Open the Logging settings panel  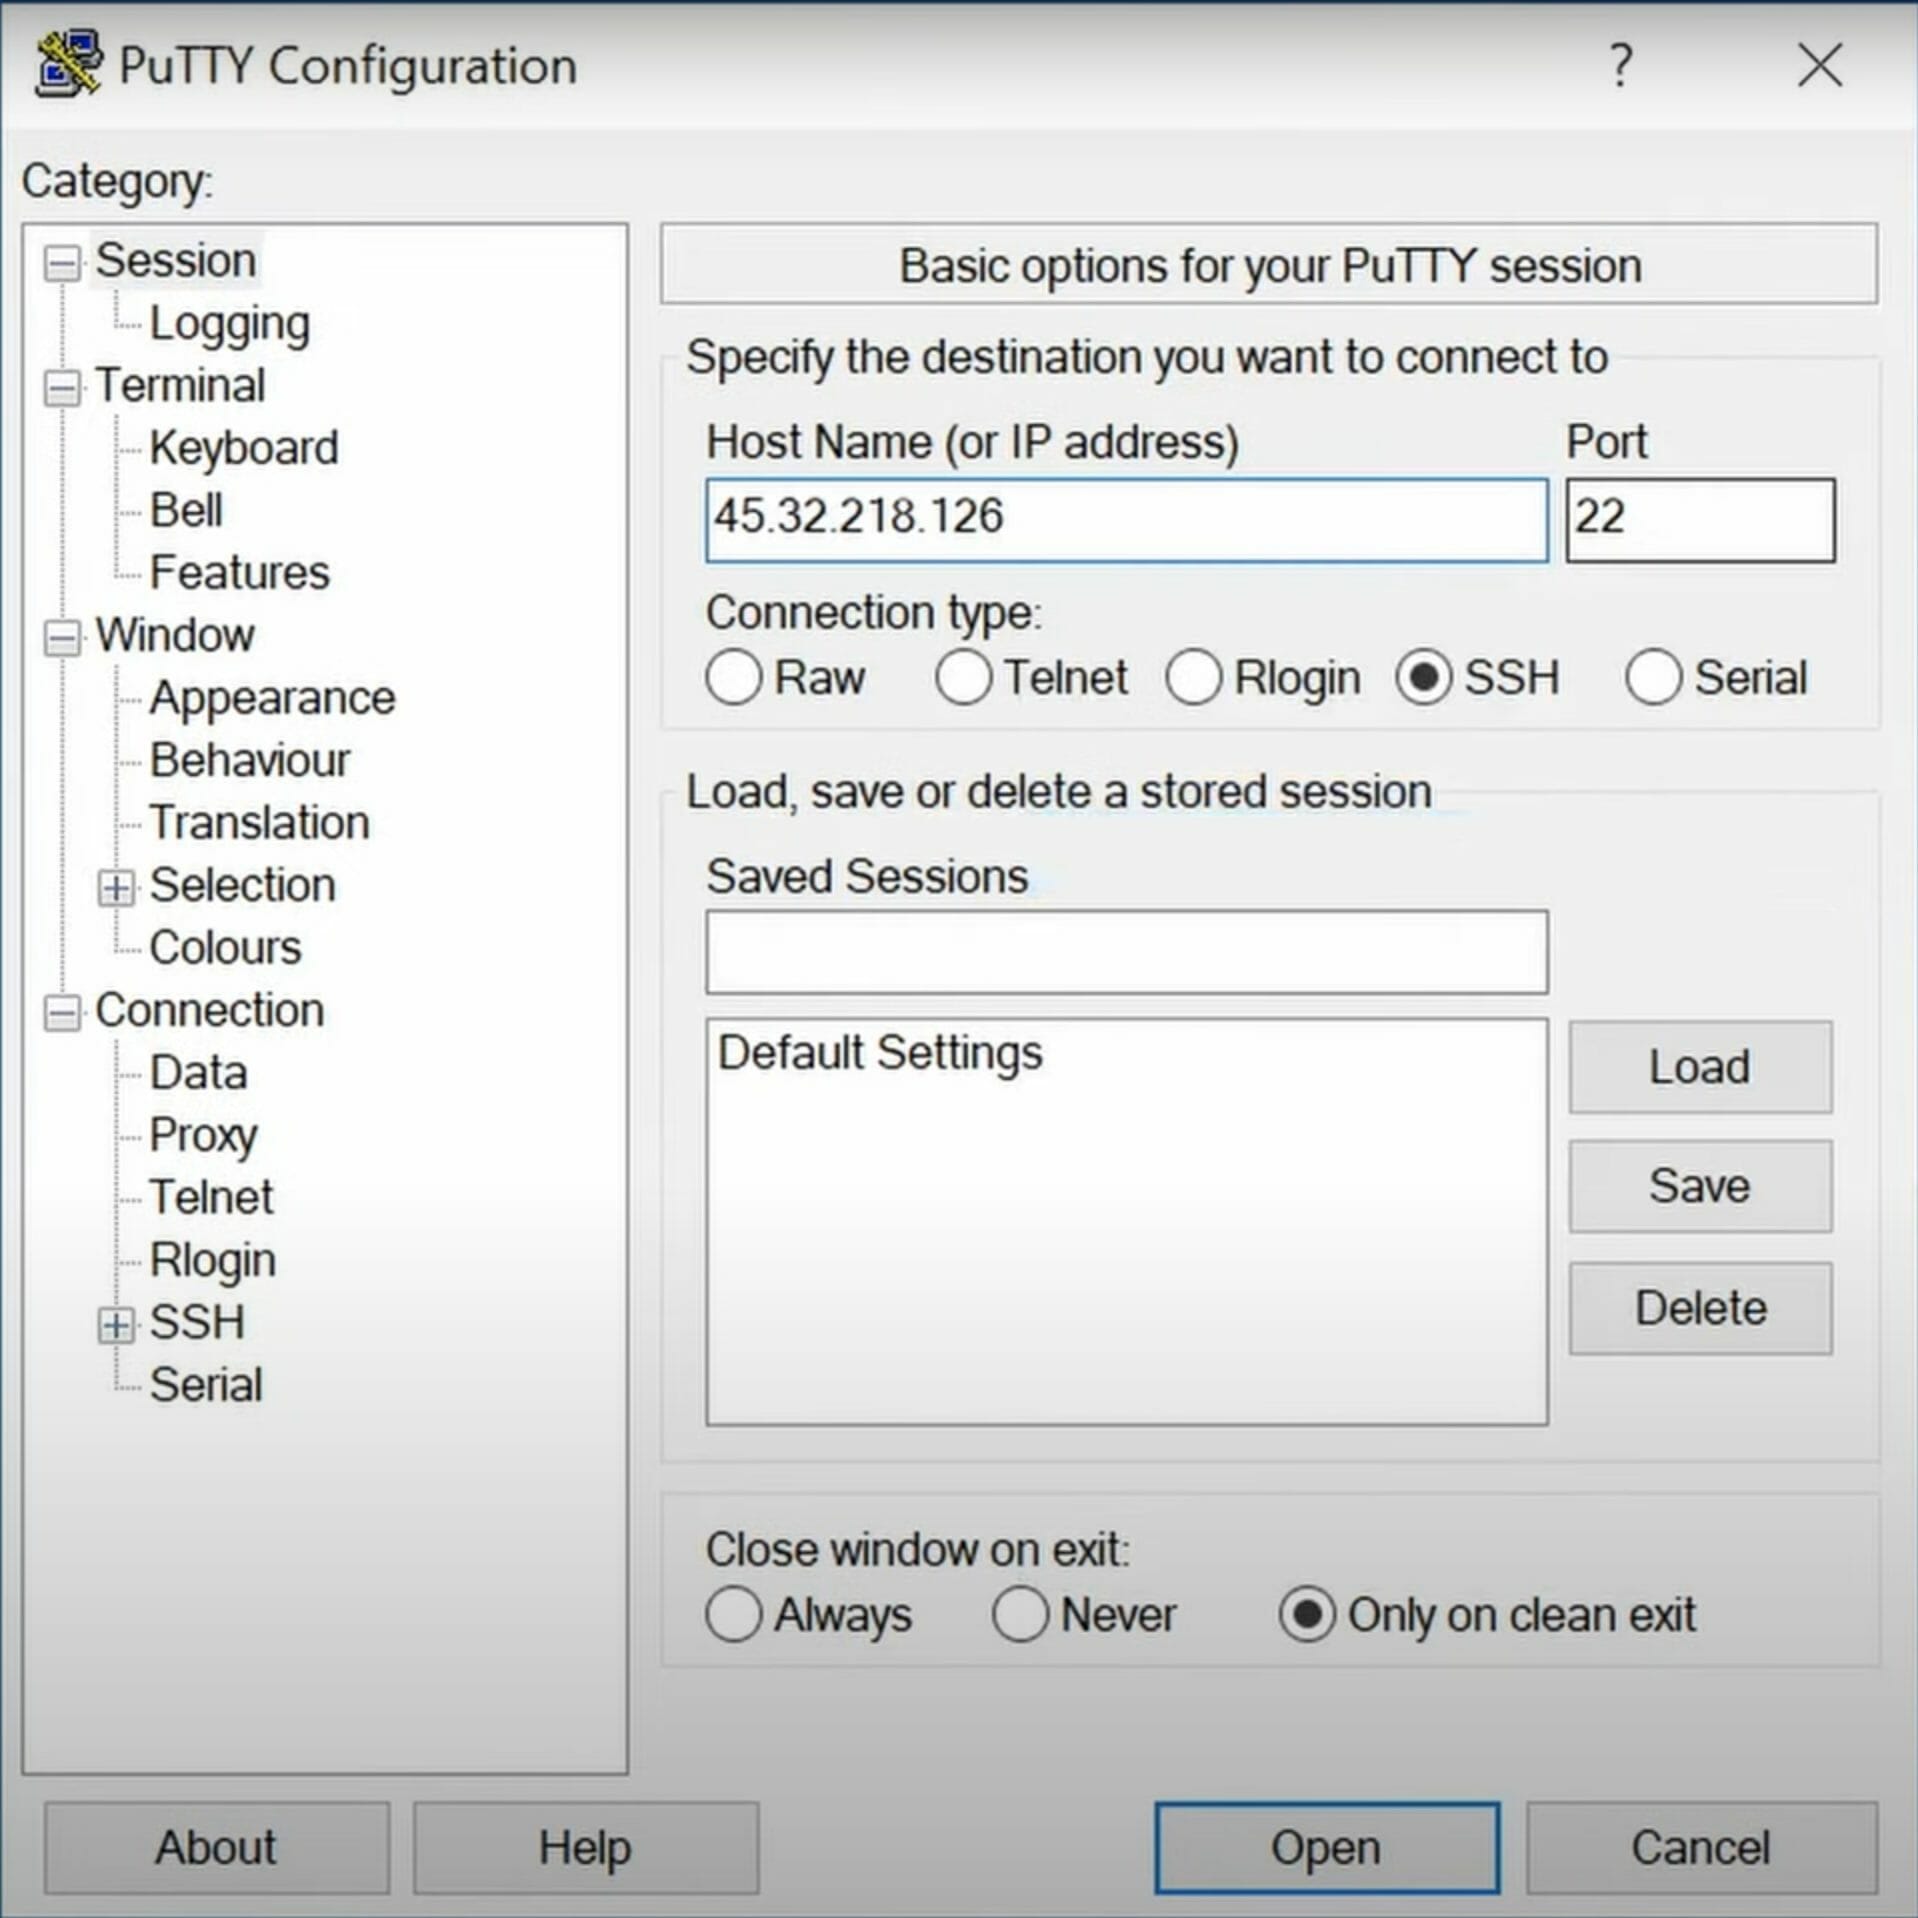230,323
